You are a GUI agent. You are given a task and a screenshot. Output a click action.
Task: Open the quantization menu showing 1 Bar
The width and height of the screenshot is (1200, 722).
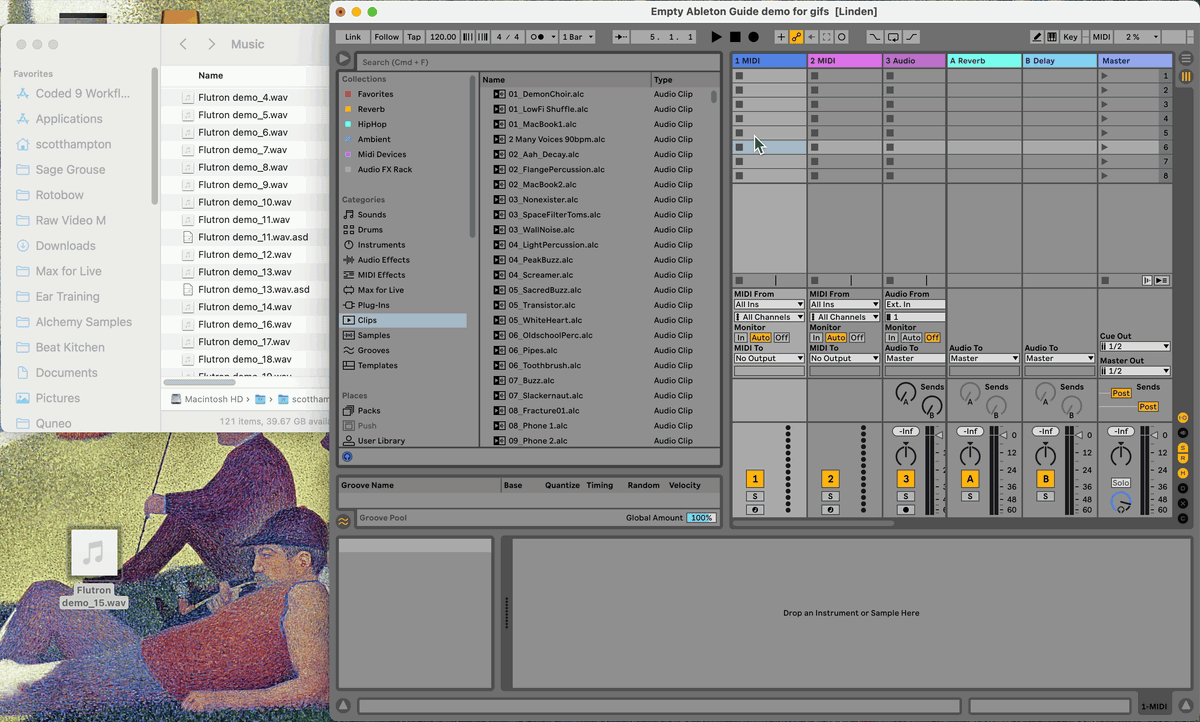577,37
